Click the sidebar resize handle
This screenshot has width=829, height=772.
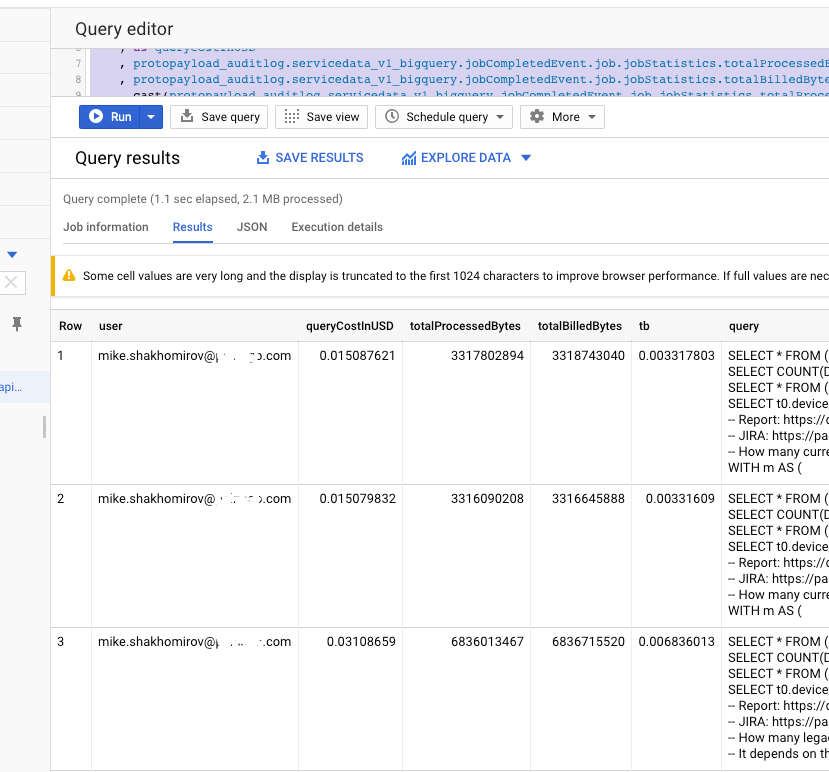coord(44,427)
